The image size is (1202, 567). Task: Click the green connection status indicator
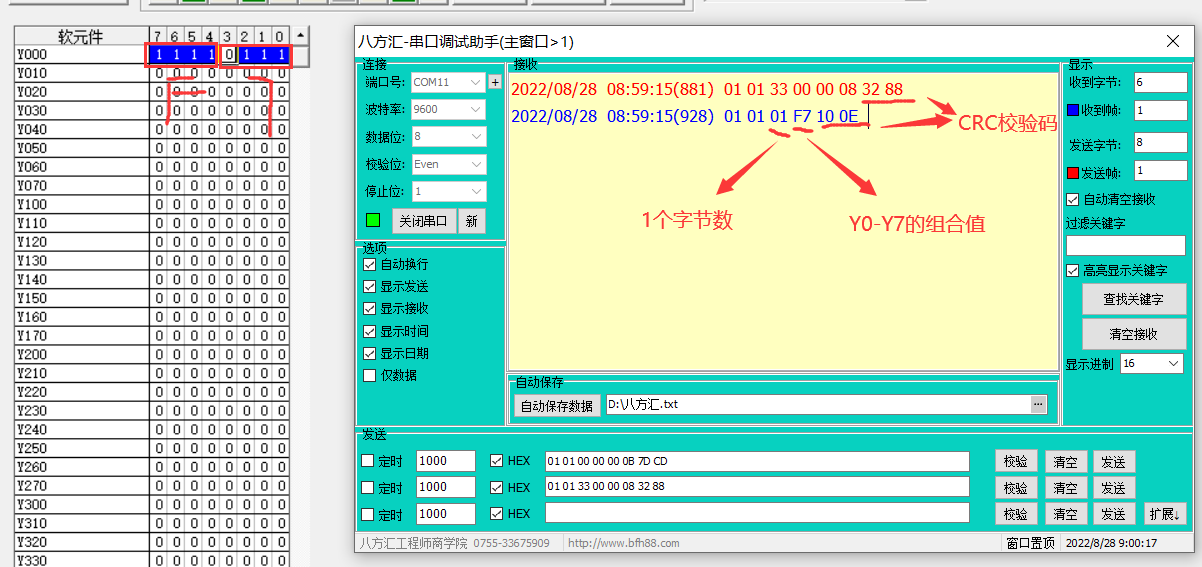pyautogui.click(x=373, y=220)
